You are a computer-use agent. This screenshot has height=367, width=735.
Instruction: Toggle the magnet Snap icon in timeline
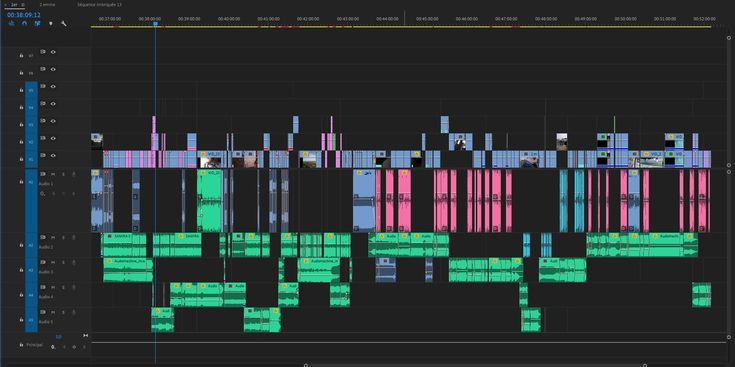coord(24,23)
